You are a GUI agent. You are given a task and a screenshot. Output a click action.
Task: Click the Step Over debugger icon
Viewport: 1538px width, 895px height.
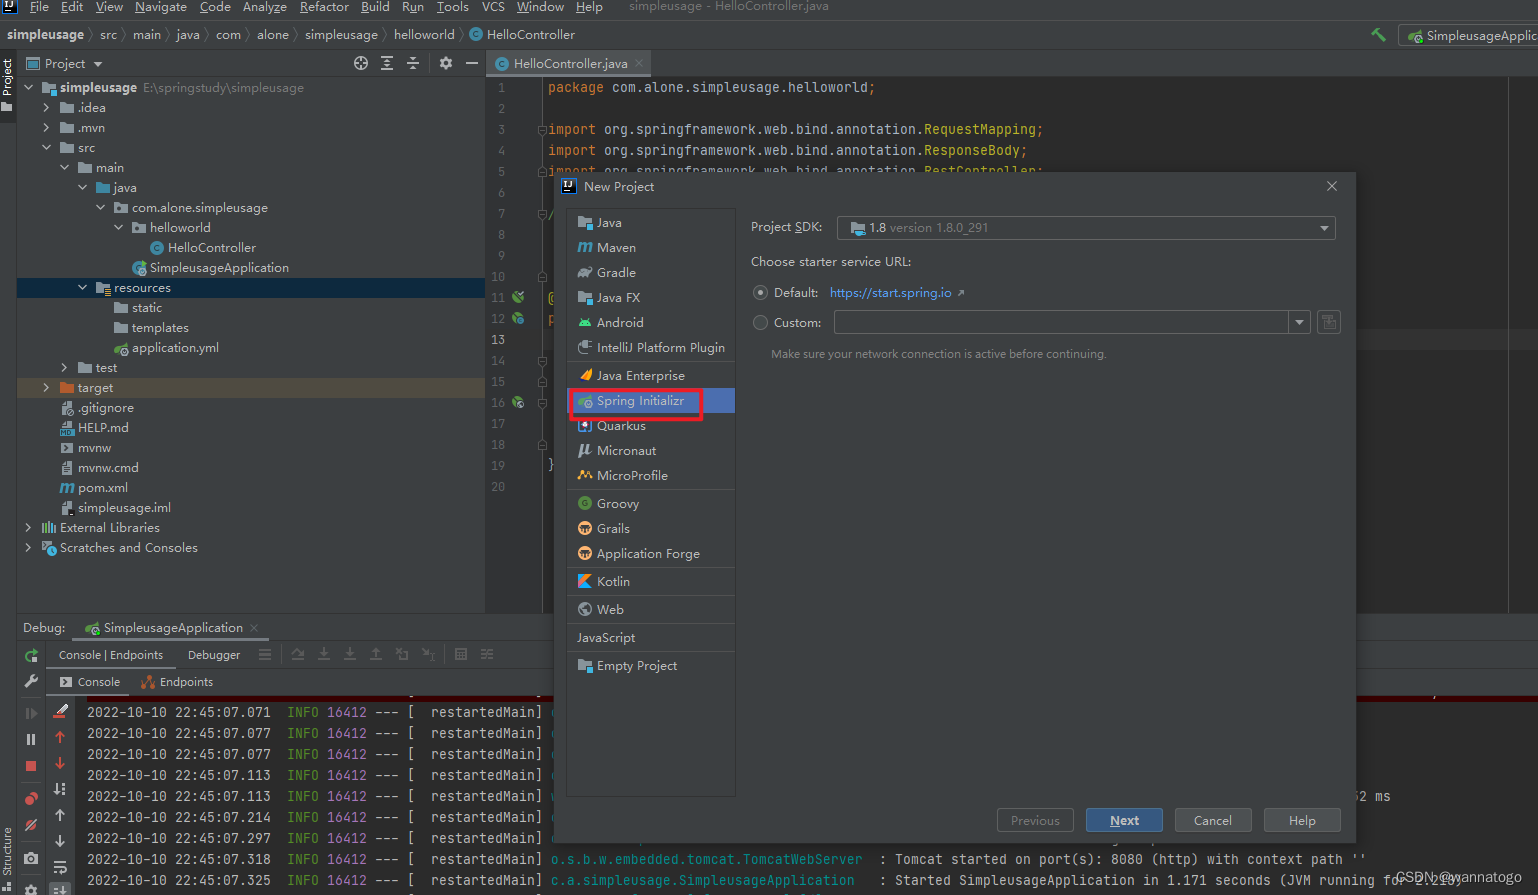(x=298, y=654)
